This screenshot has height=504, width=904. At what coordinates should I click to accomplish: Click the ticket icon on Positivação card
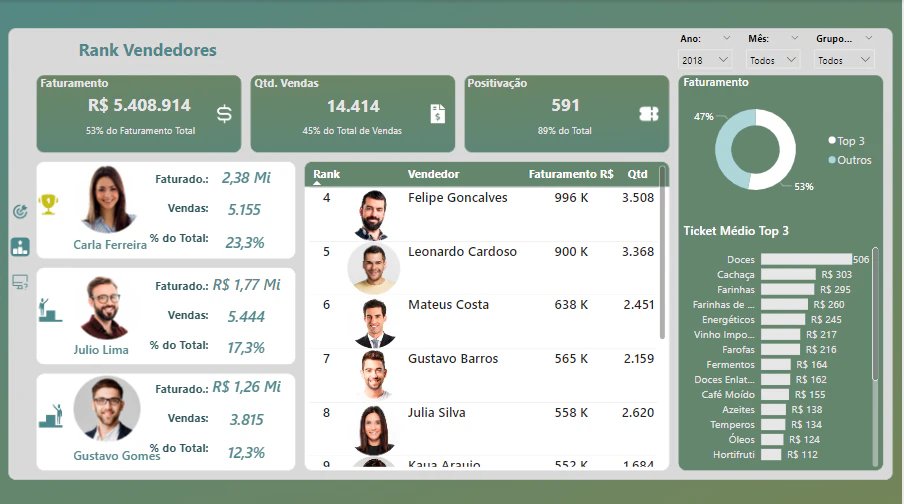coord(649,114)
